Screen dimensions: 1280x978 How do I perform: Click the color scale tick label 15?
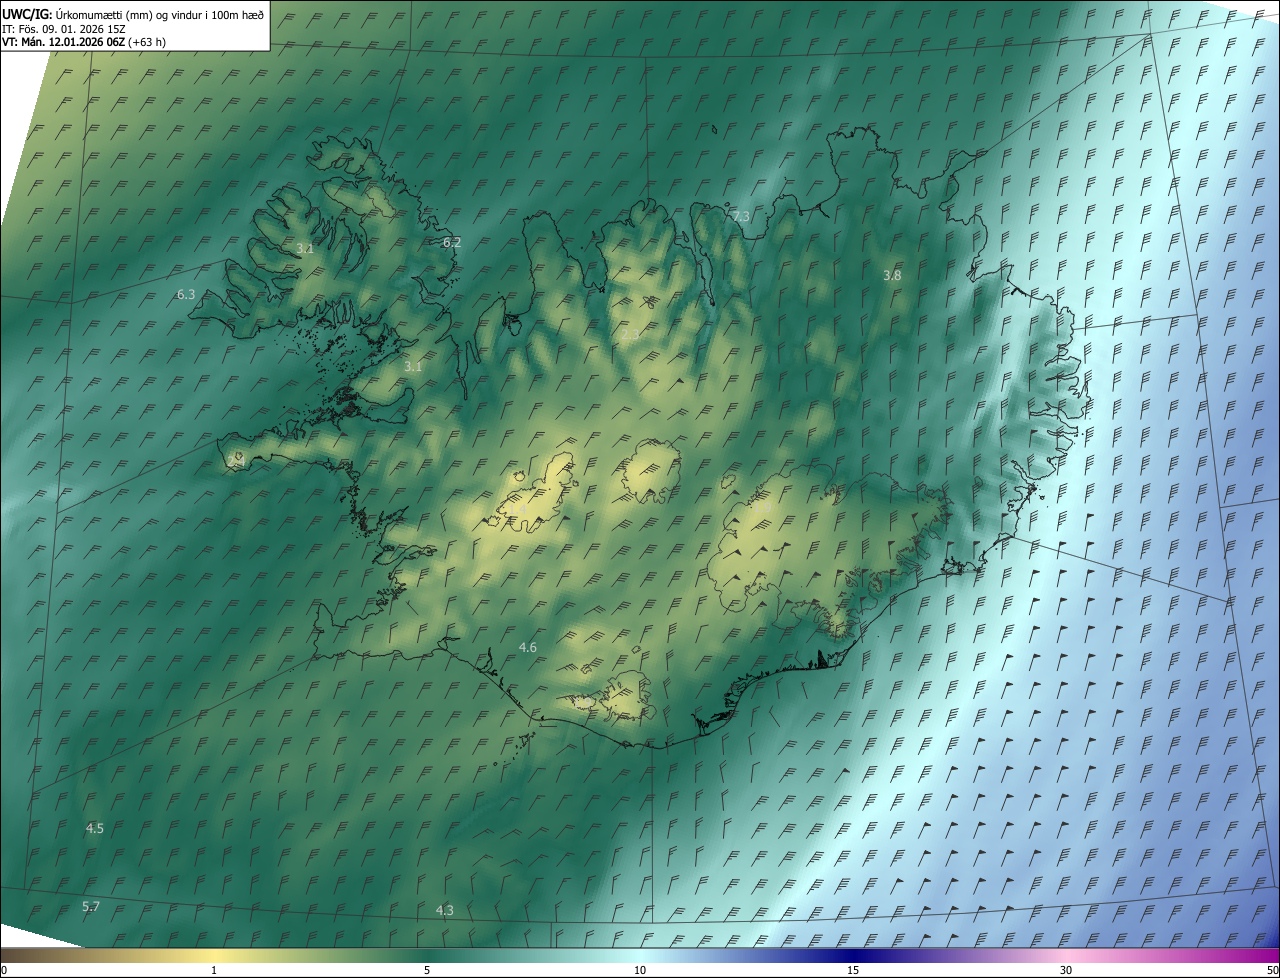(853, 970)
